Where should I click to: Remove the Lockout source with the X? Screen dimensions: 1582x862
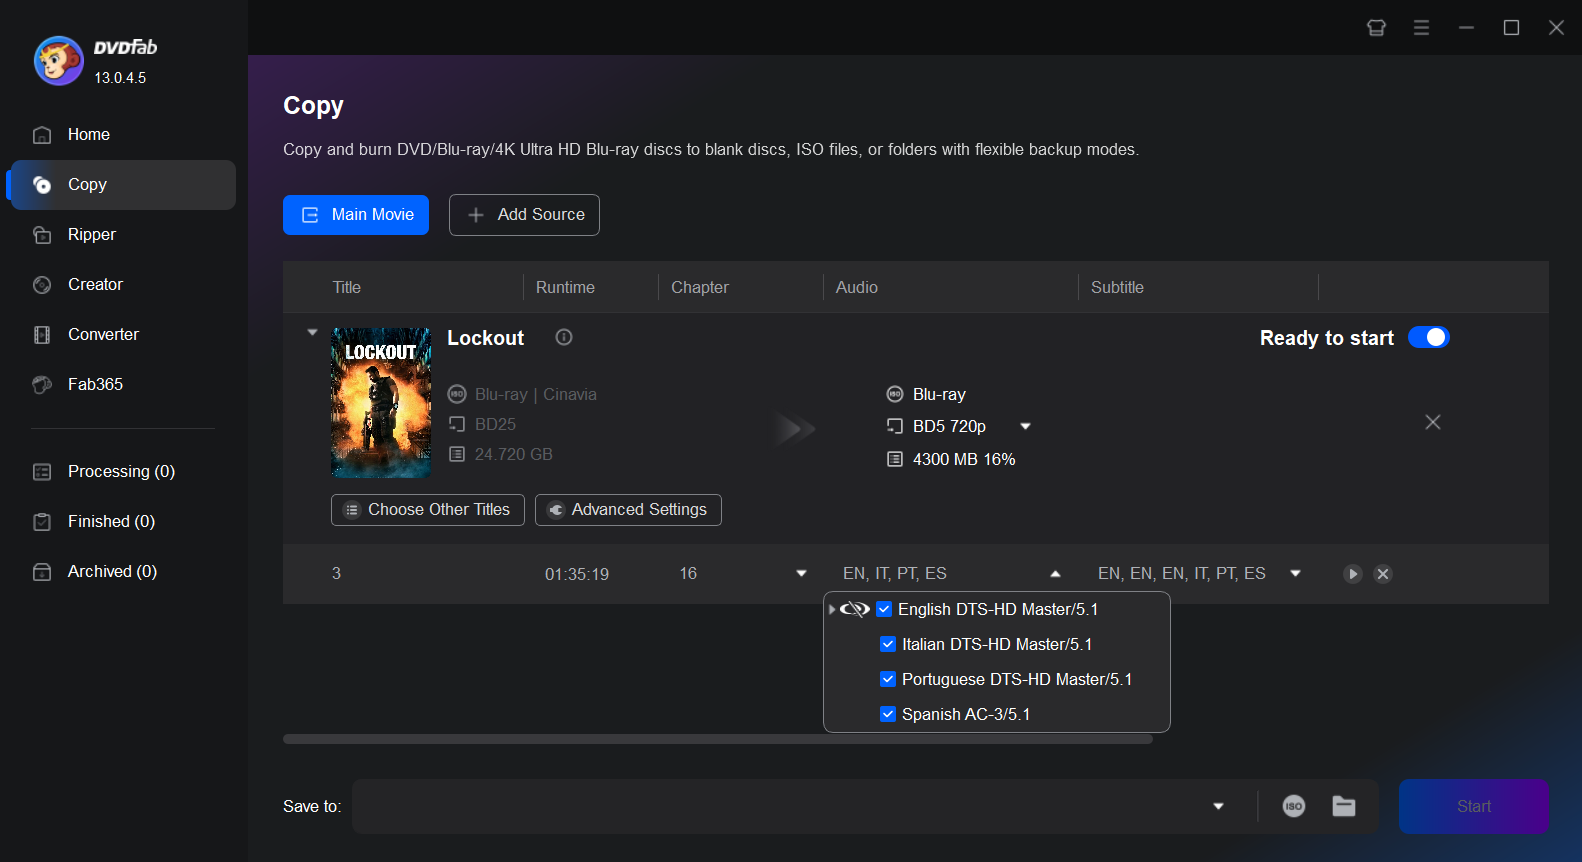[x=1433, y=422]
